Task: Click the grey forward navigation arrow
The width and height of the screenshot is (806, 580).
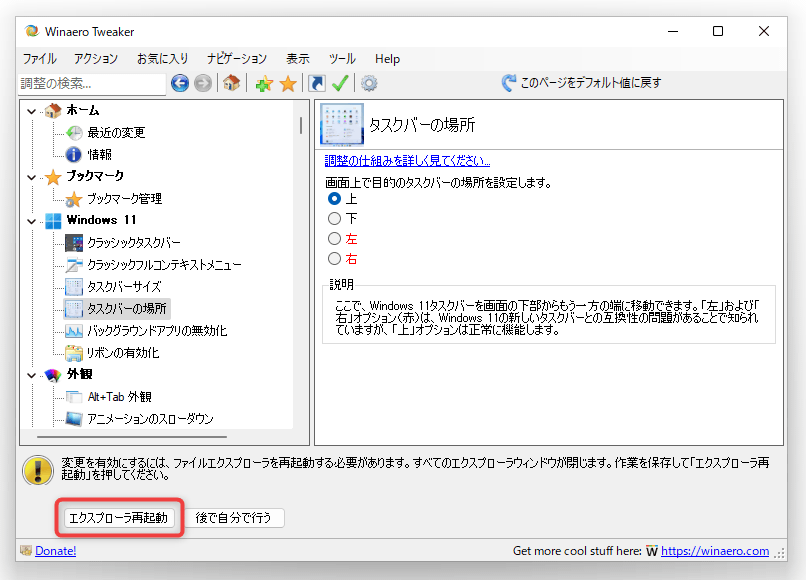Action: click(x=203, y=83)
